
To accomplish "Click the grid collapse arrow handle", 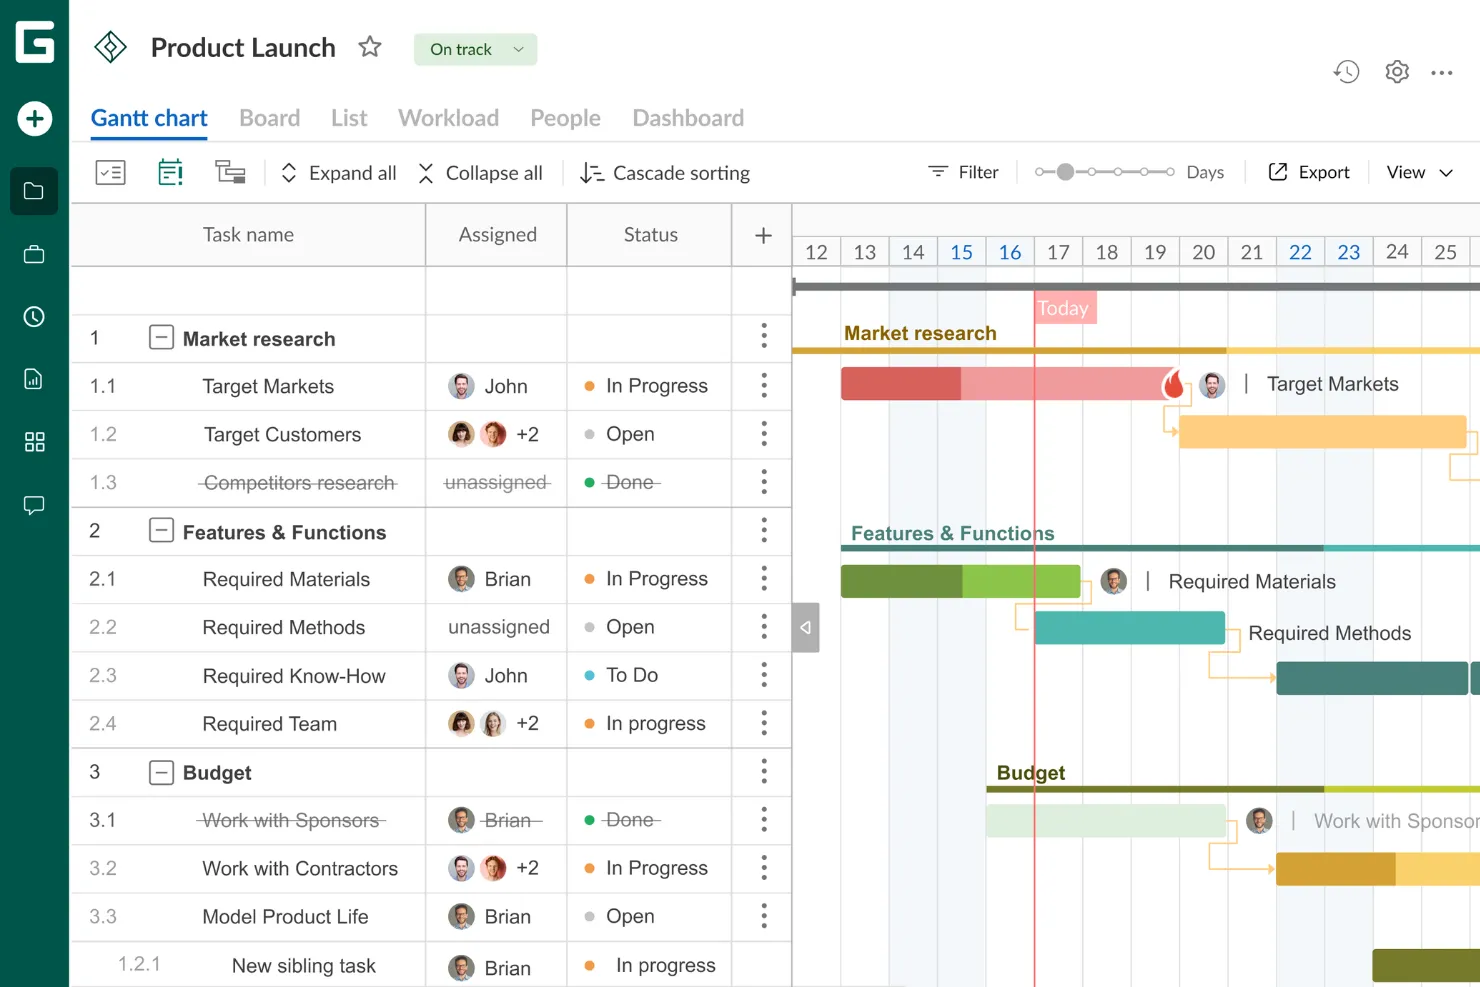I will pyautogui.click(x=805, y=628).
